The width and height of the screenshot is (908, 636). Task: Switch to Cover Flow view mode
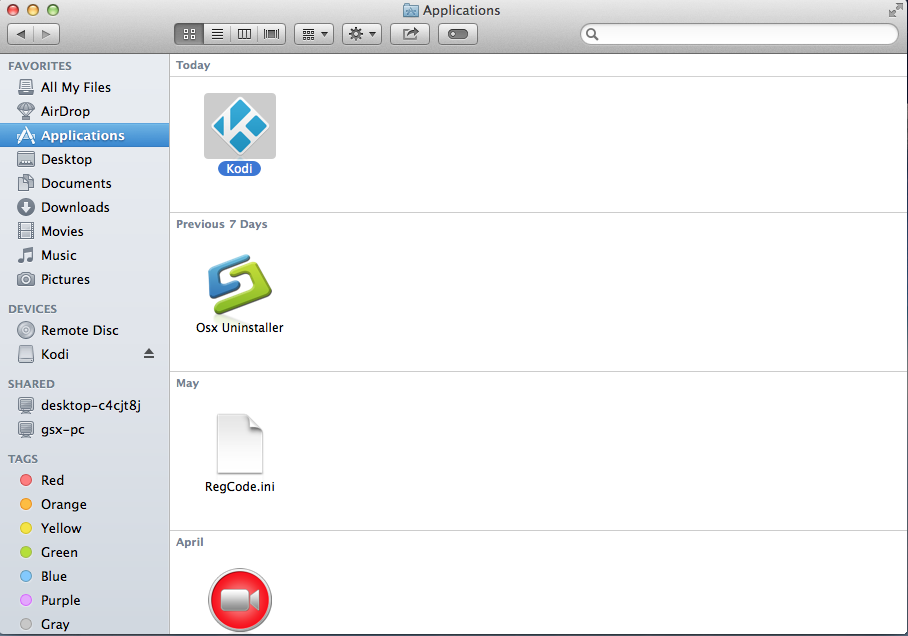[x=271, y=34]
